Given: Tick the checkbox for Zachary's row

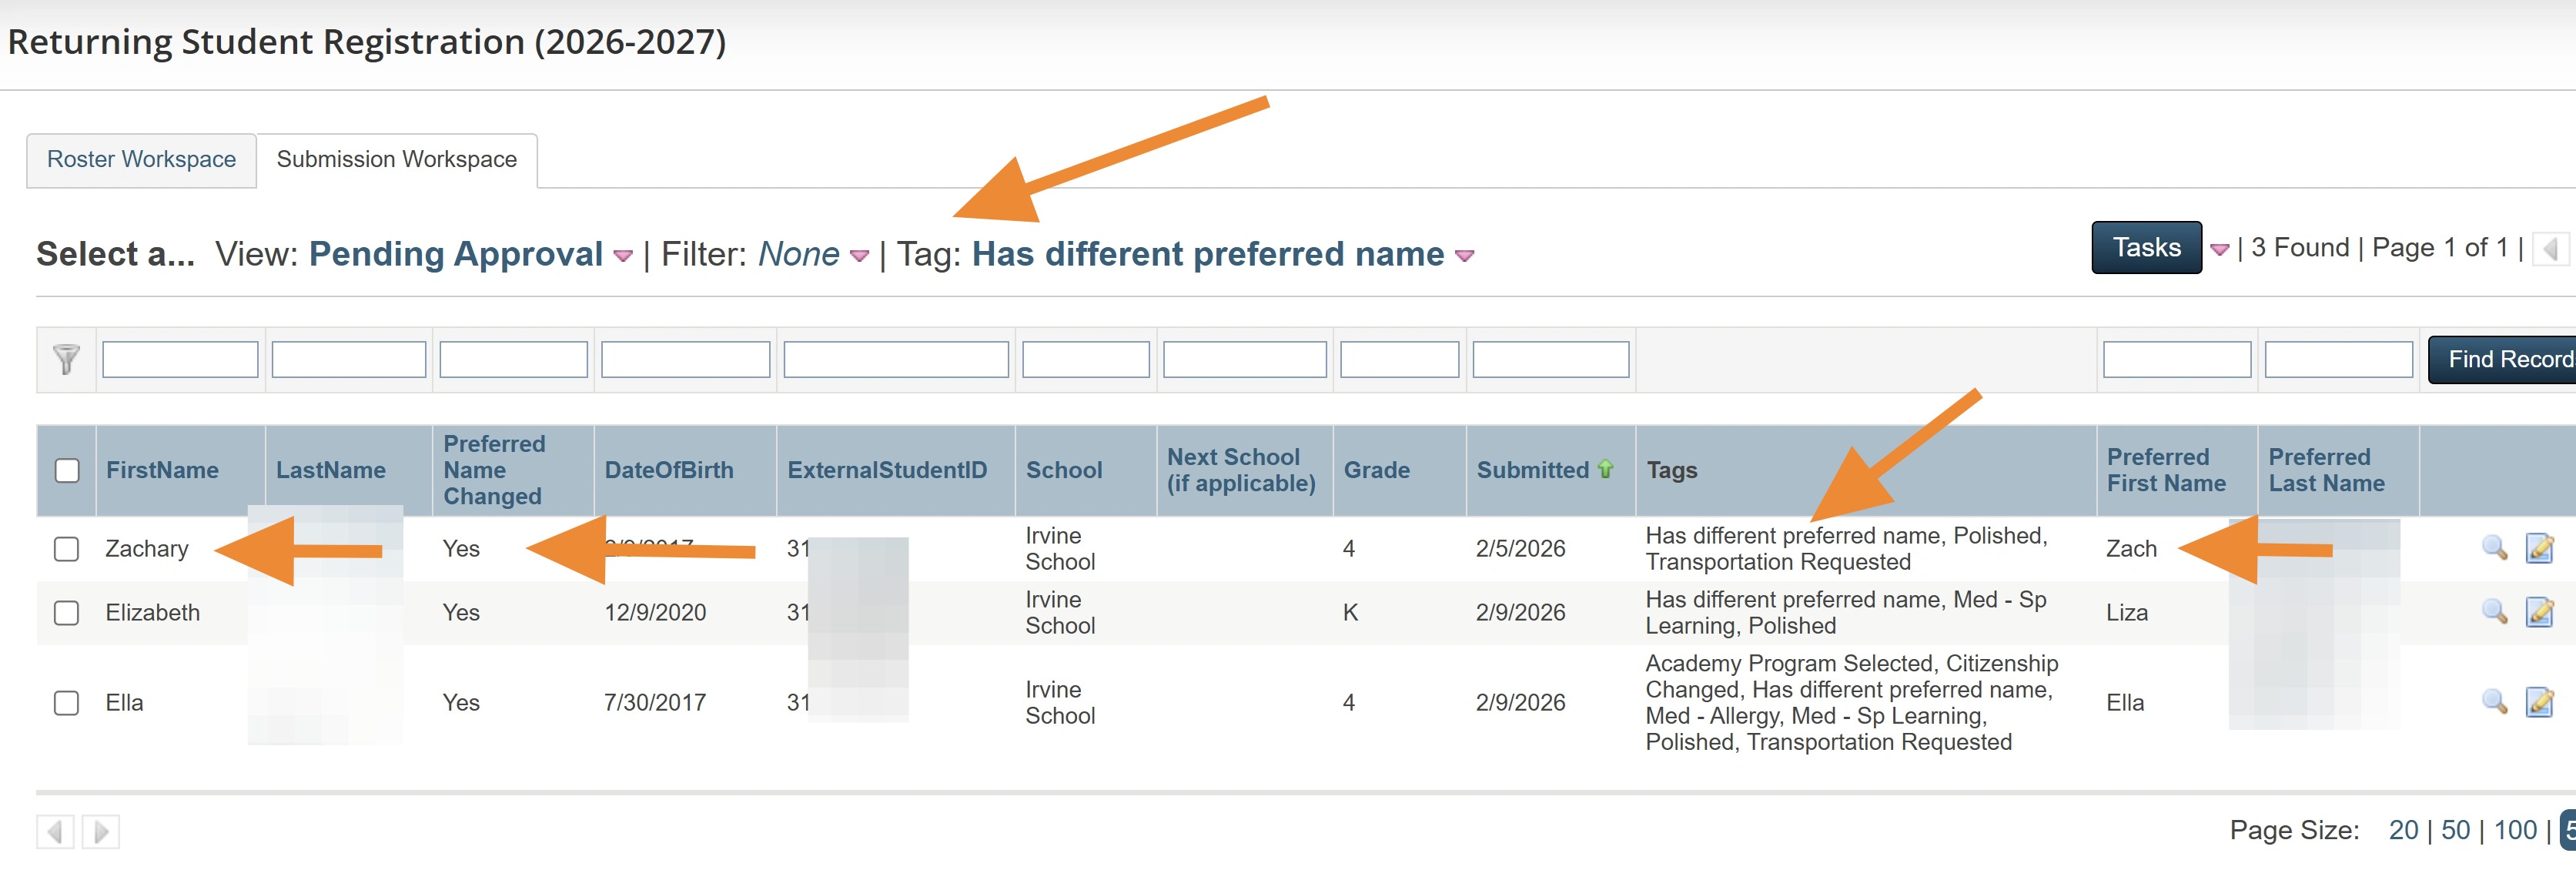Looking at the screenshot, I should [x=67, y=549].
